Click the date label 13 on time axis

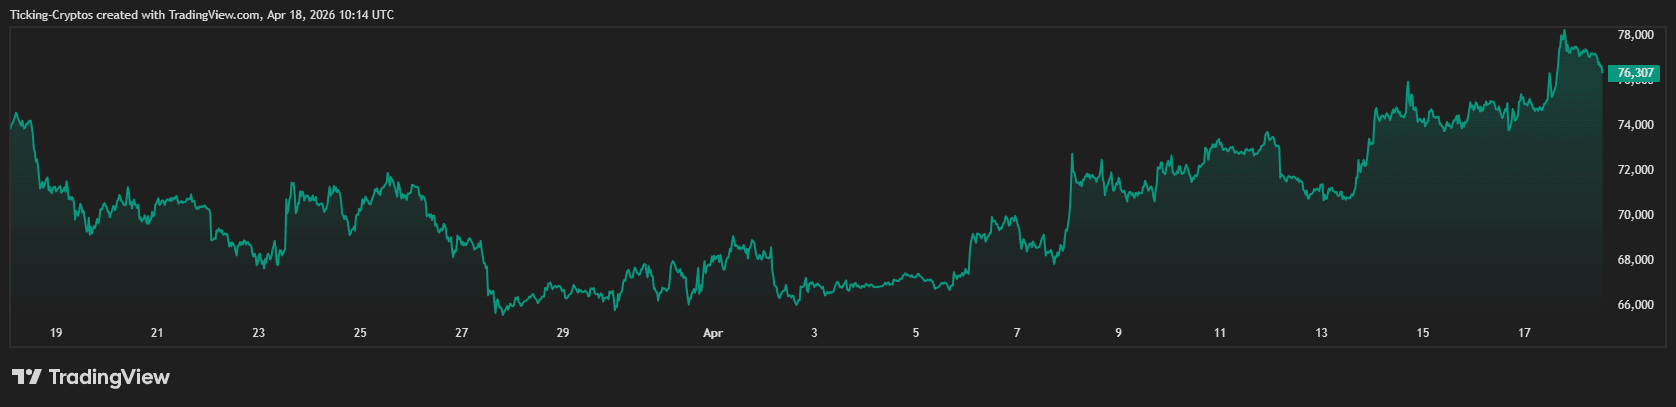(x=1322, y=333)
